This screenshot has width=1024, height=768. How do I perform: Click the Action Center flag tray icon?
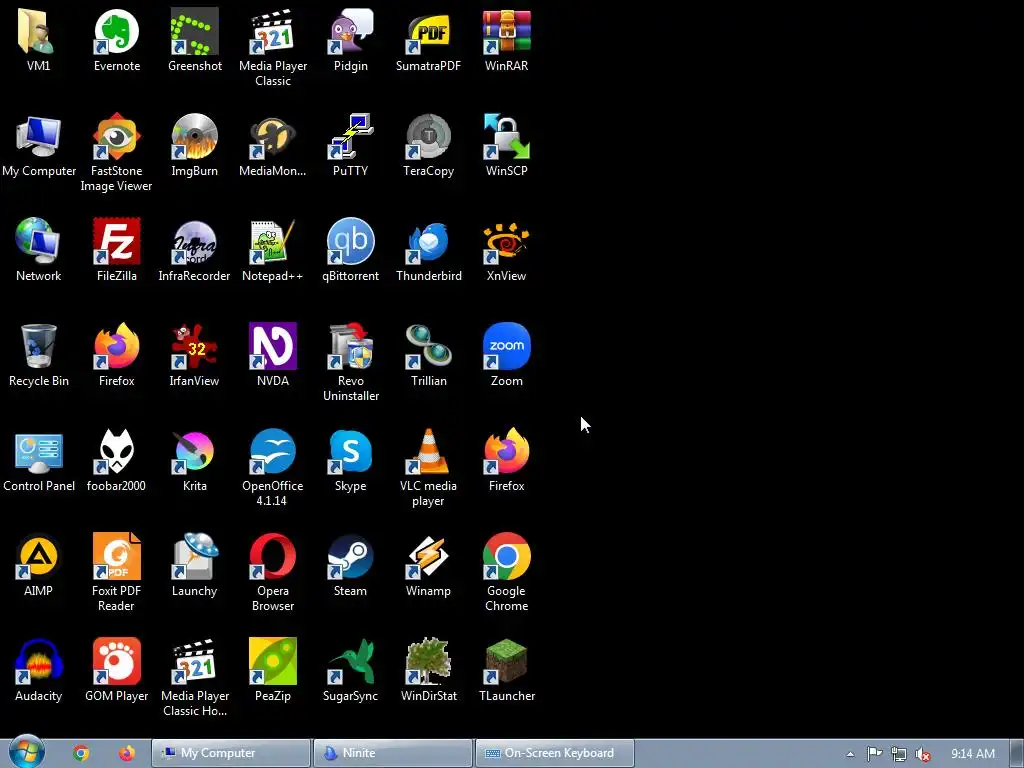874,754
